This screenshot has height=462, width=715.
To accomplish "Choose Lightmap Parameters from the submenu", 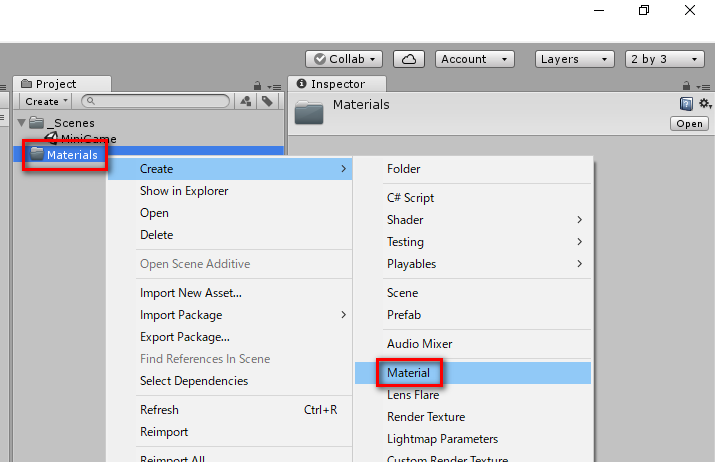I will click(473, 439).
